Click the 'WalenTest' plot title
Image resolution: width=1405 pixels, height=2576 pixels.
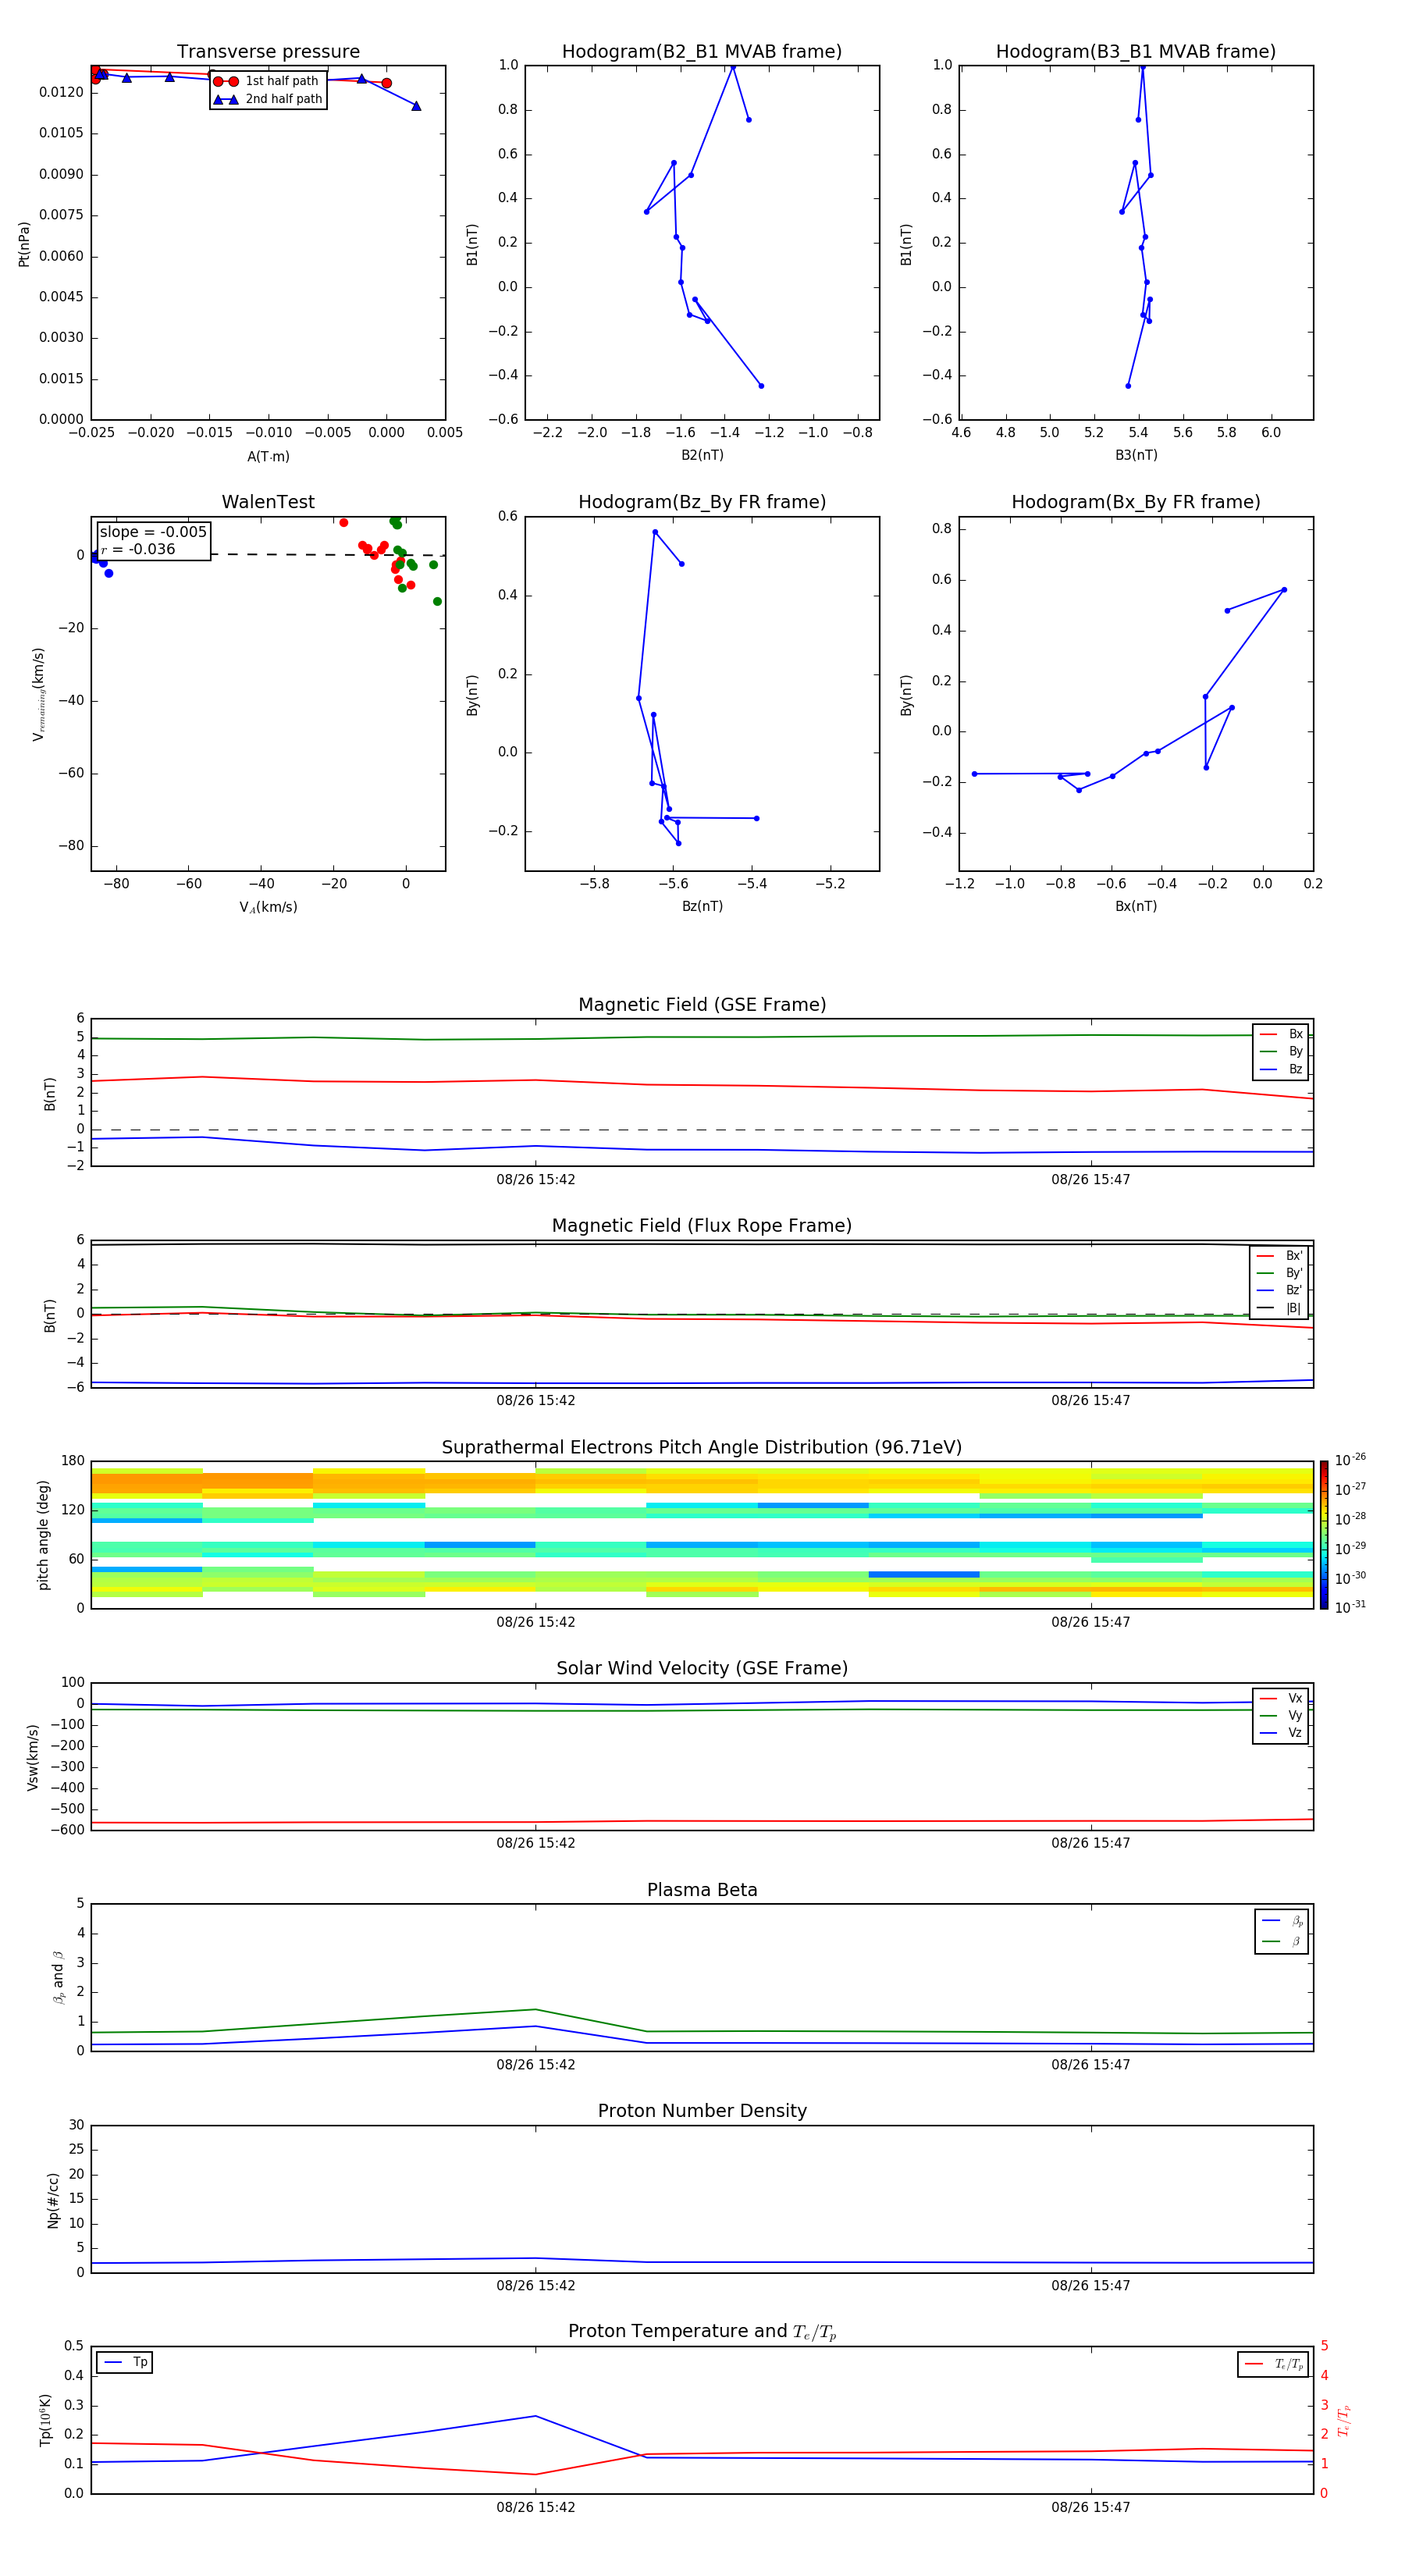pos(268,502)
